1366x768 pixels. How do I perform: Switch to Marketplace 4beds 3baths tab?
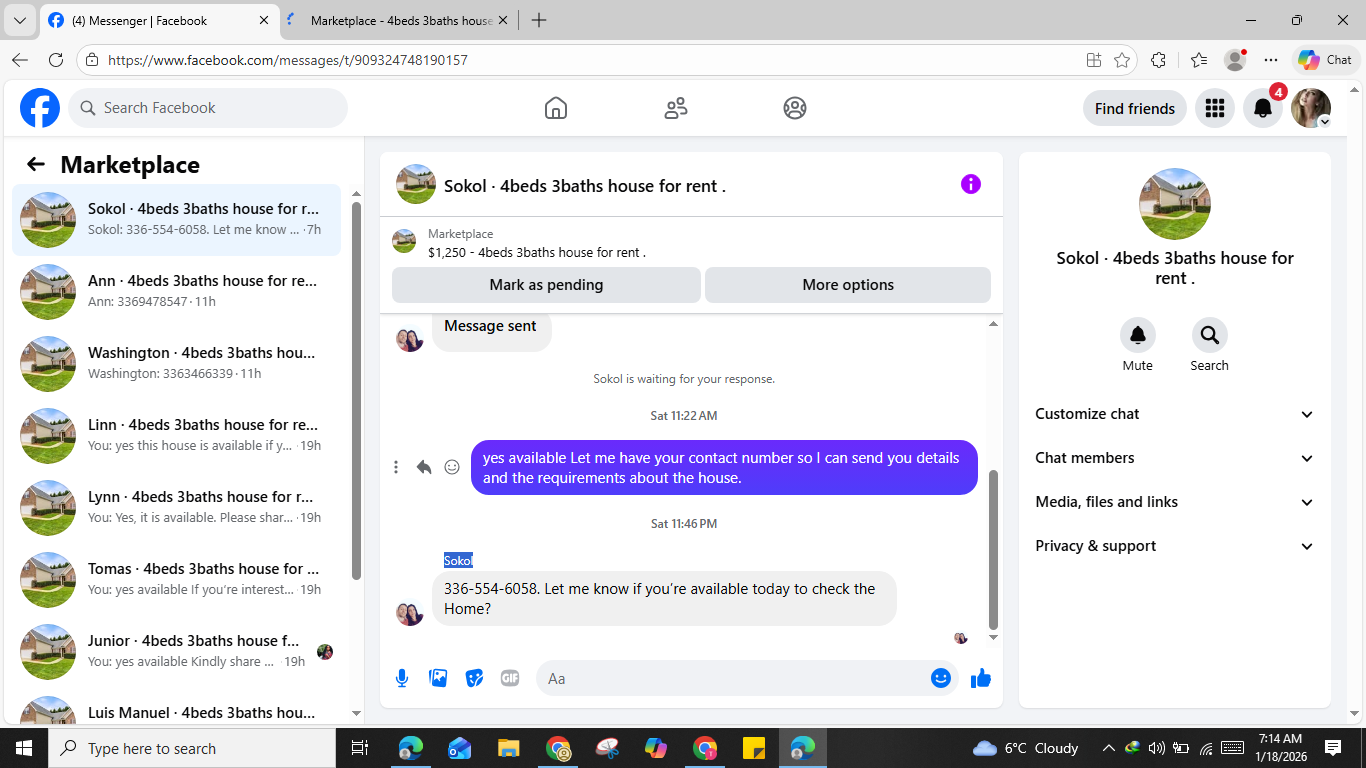[x=400, y=20]
